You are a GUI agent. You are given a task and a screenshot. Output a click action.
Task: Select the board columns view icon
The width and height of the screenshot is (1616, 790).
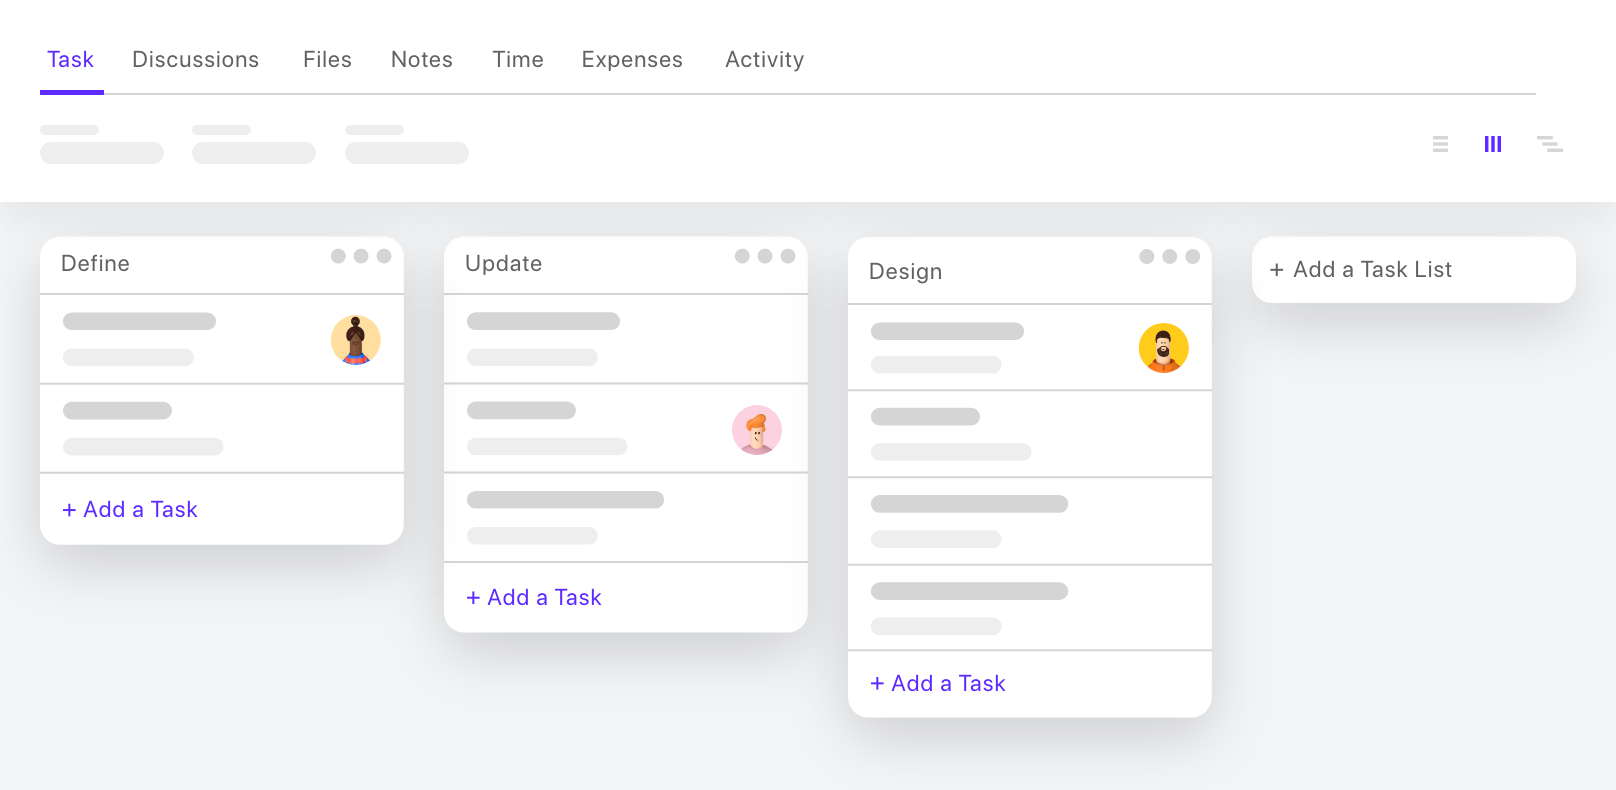[x=1493, y=144]
